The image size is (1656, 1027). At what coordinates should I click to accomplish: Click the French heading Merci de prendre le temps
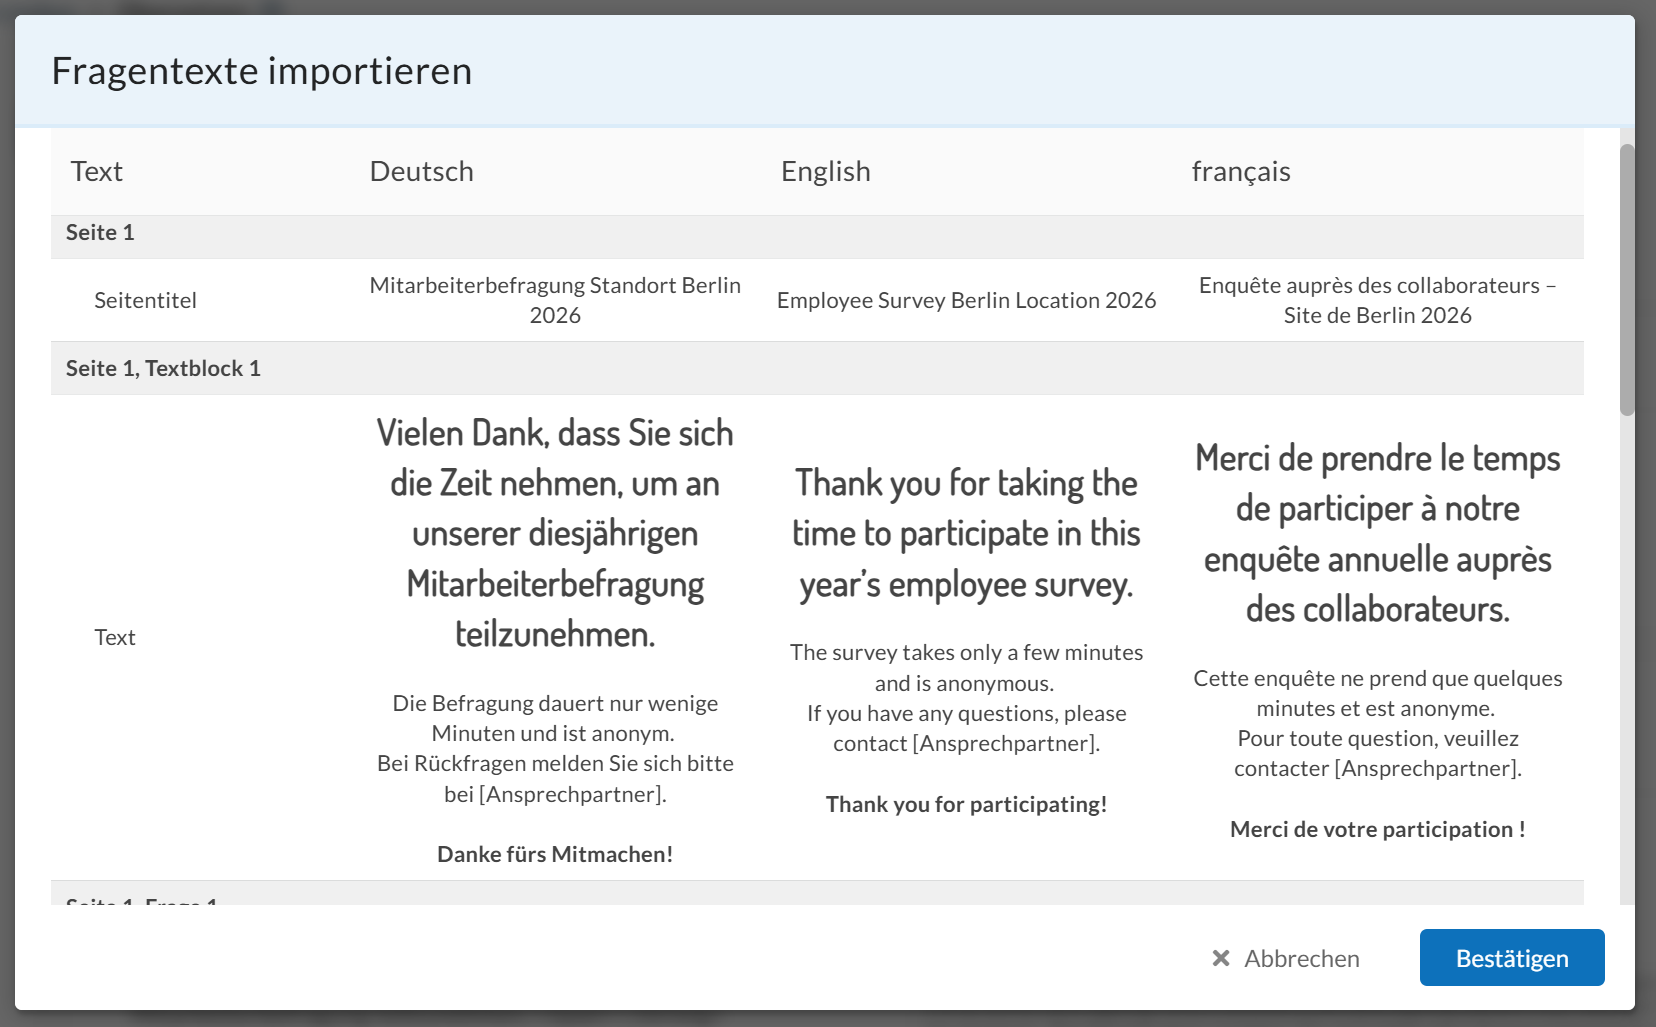pyautogui.click(x=1378, y=533)
